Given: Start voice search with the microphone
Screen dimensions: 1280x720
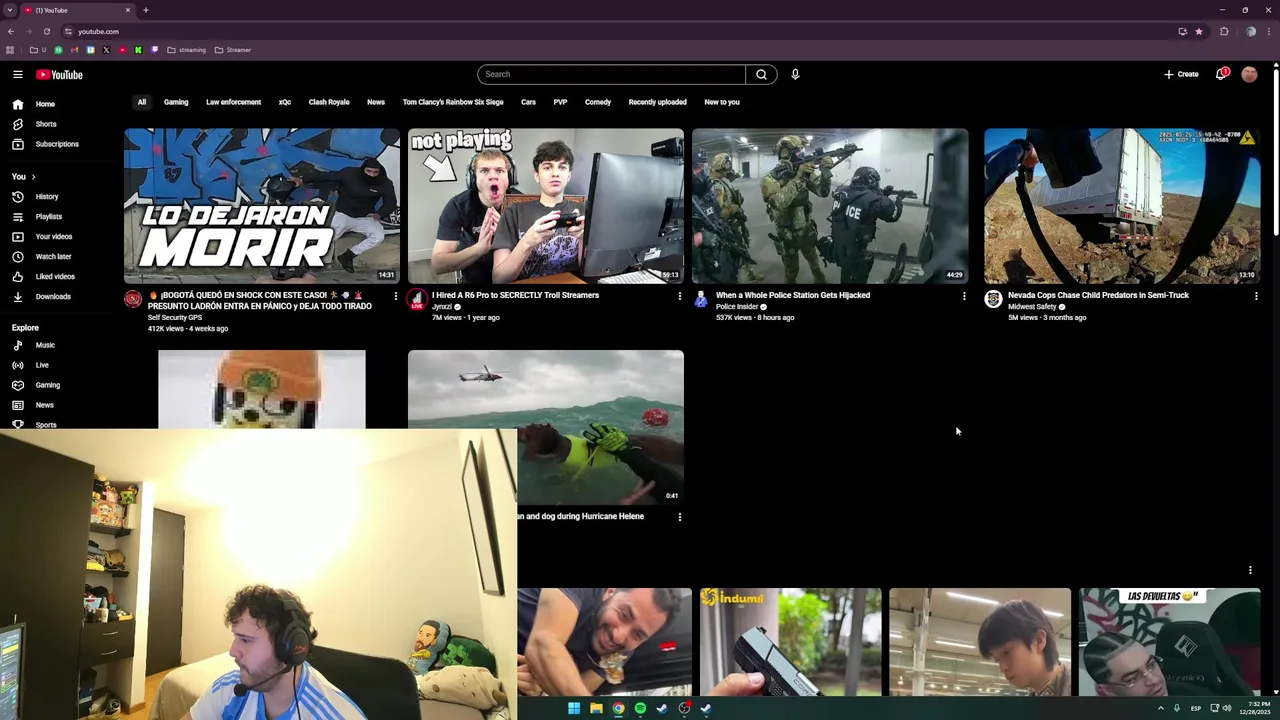Looking at the screenshot, I should point(795,74).
